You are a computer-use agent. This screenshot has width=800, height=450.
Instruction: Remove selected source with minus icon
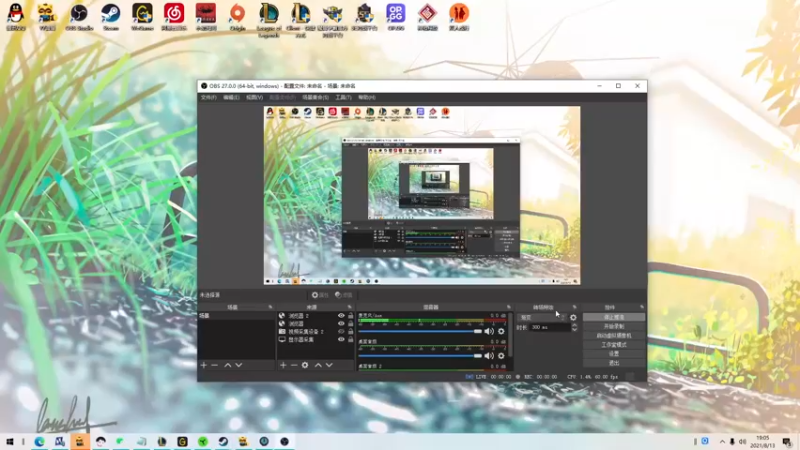(294, 365)
